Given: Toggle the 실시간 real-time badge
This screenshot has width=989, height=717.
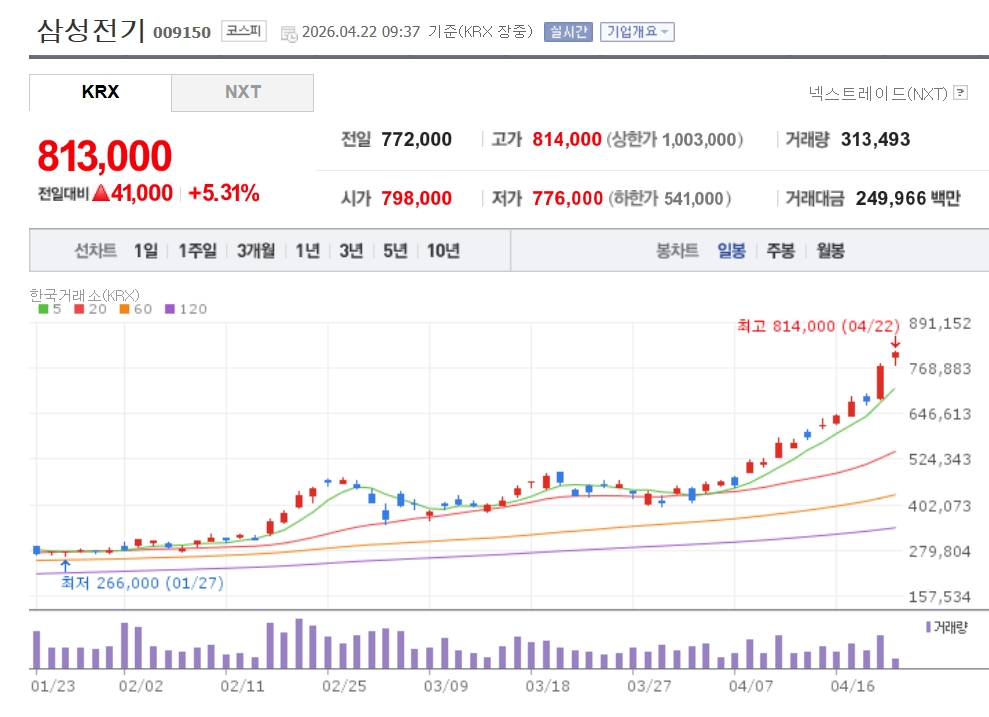Looking at the screenshot, I should pyautogui.click(x=568, y=32).
